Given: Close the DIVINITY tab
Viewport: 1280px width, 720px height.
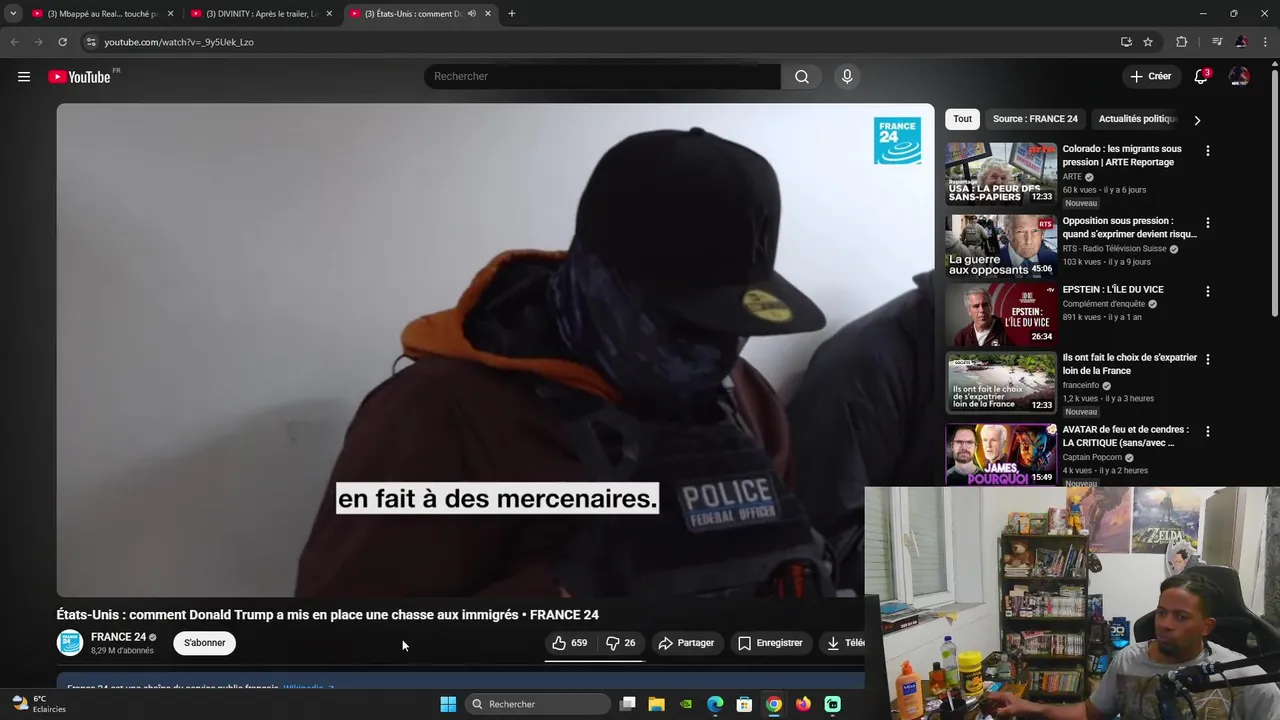Looking at the screenshot, I should pyautogui.click(x=329, y=14).
